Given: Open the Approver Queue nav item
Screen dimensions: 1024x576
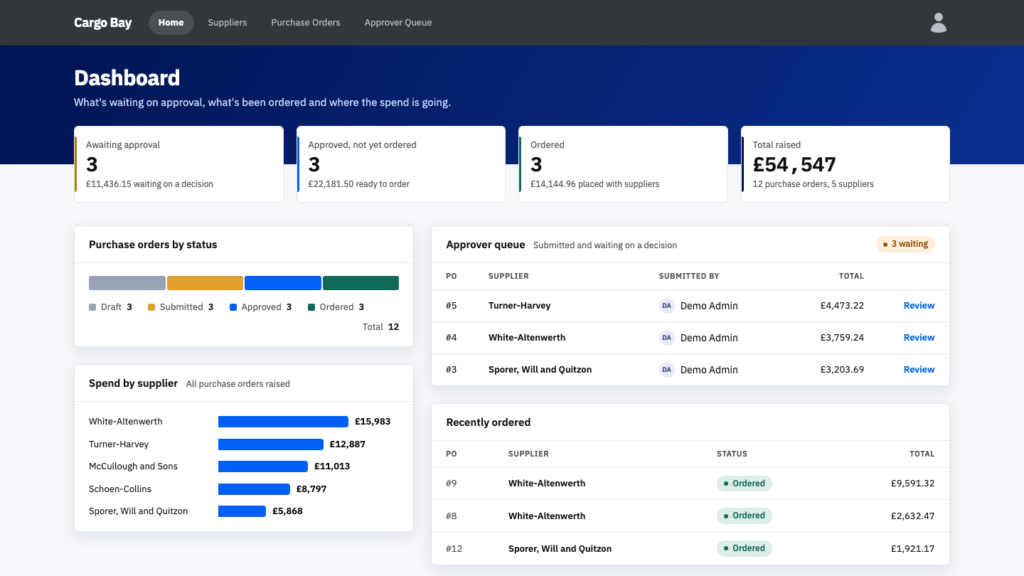Looking at the screenshot, I should [398, 23].
